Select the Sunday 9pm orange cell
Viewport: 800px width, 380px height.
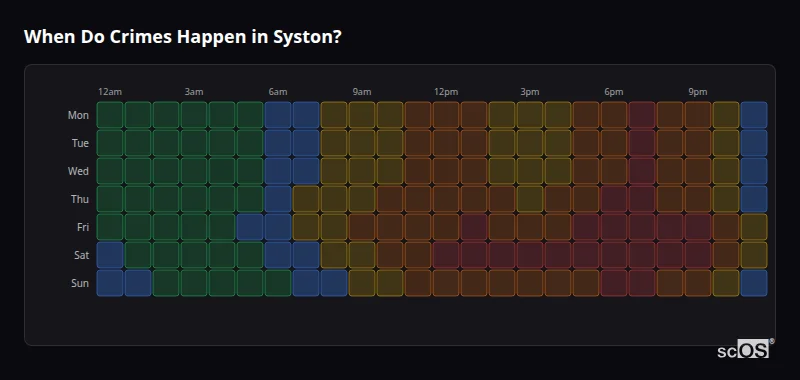click(x=697, y=283)
